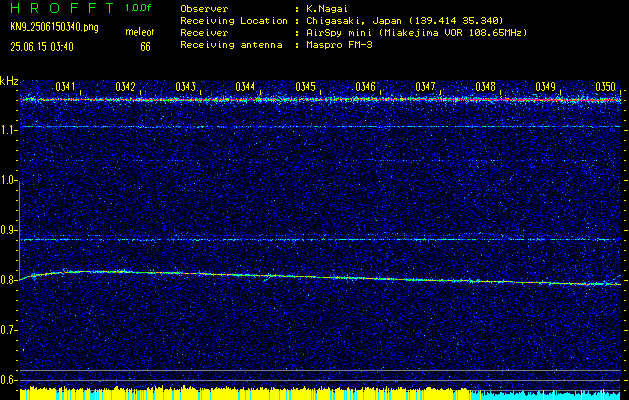Viewport: 629px width, 400px height.
Task: Click the meteor count value 66
Action: point(145,47)
